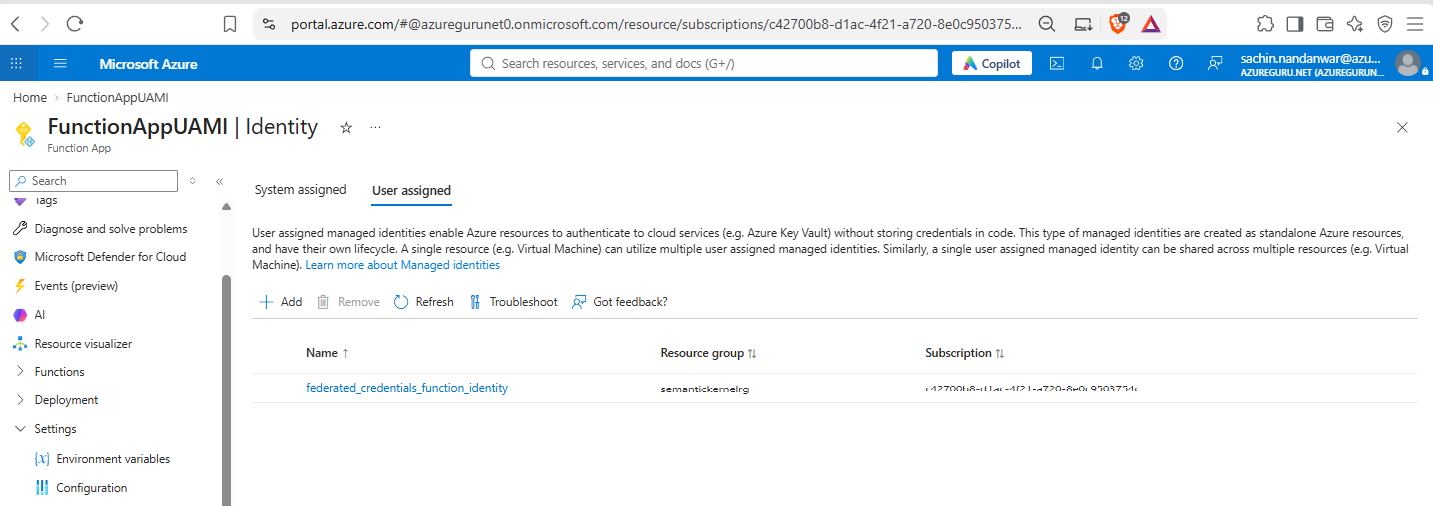Toggle the browser sidebar panel icon
Viewport: 1433px width, 506px height.
click(1294, 23)
